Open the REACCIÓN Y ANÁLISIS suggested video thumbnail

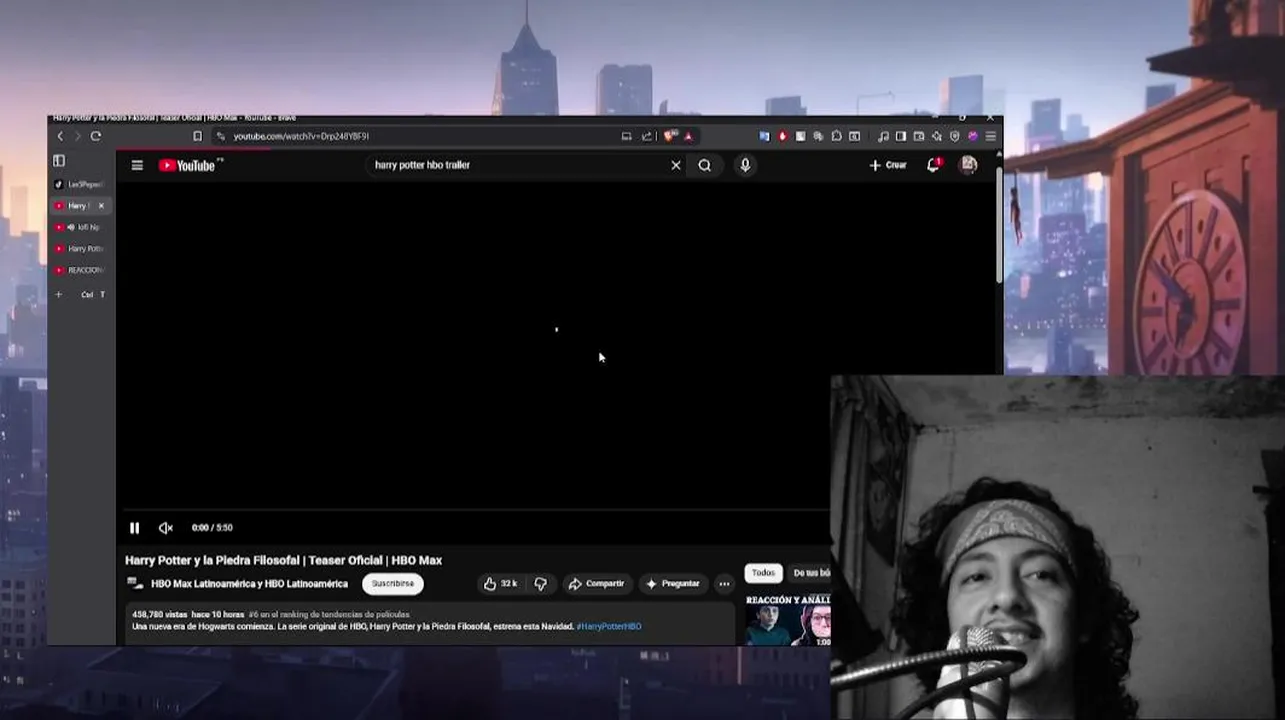tap(788, 620)
